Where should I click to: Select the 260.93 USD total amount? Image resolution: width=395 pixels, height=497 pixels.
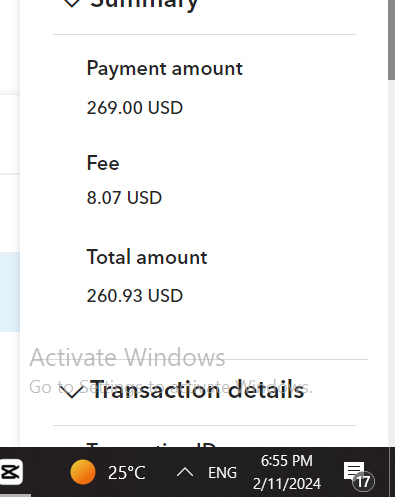coord(135,296)
